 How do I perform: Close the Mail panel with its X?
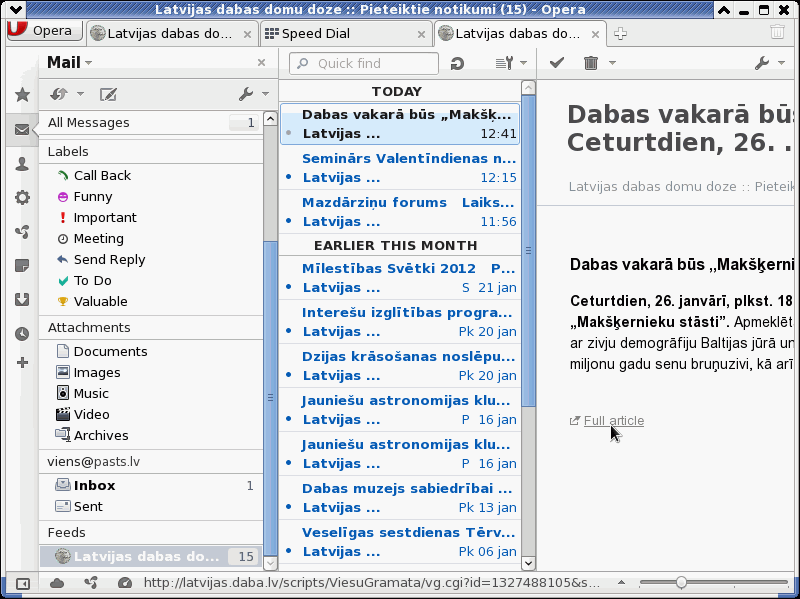(x=262, y=62)
